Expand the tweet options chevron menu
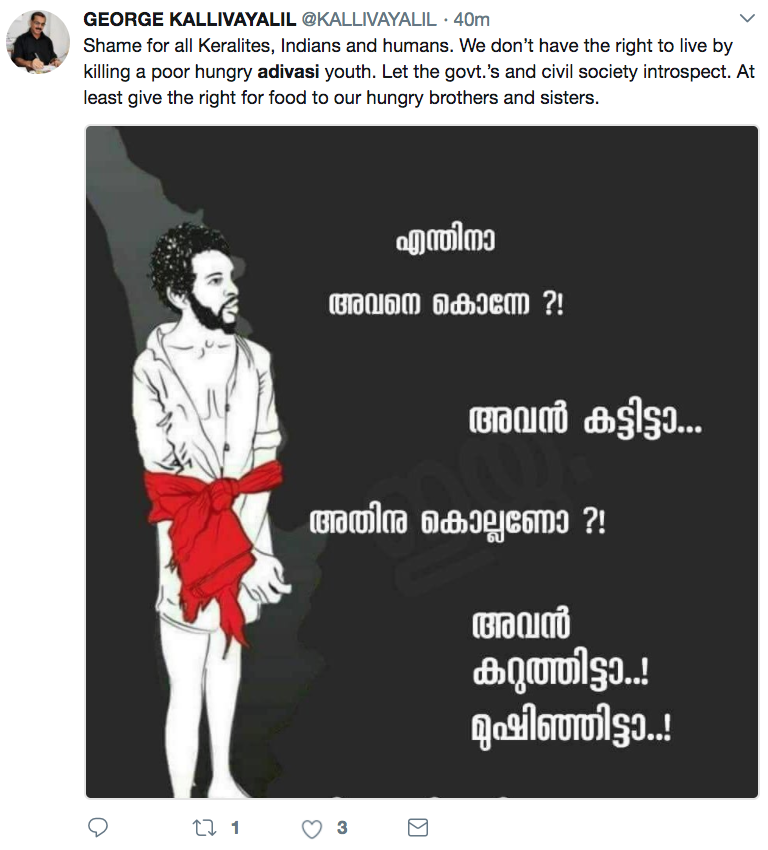The image size is (768, 850). (x=747, y=18)
